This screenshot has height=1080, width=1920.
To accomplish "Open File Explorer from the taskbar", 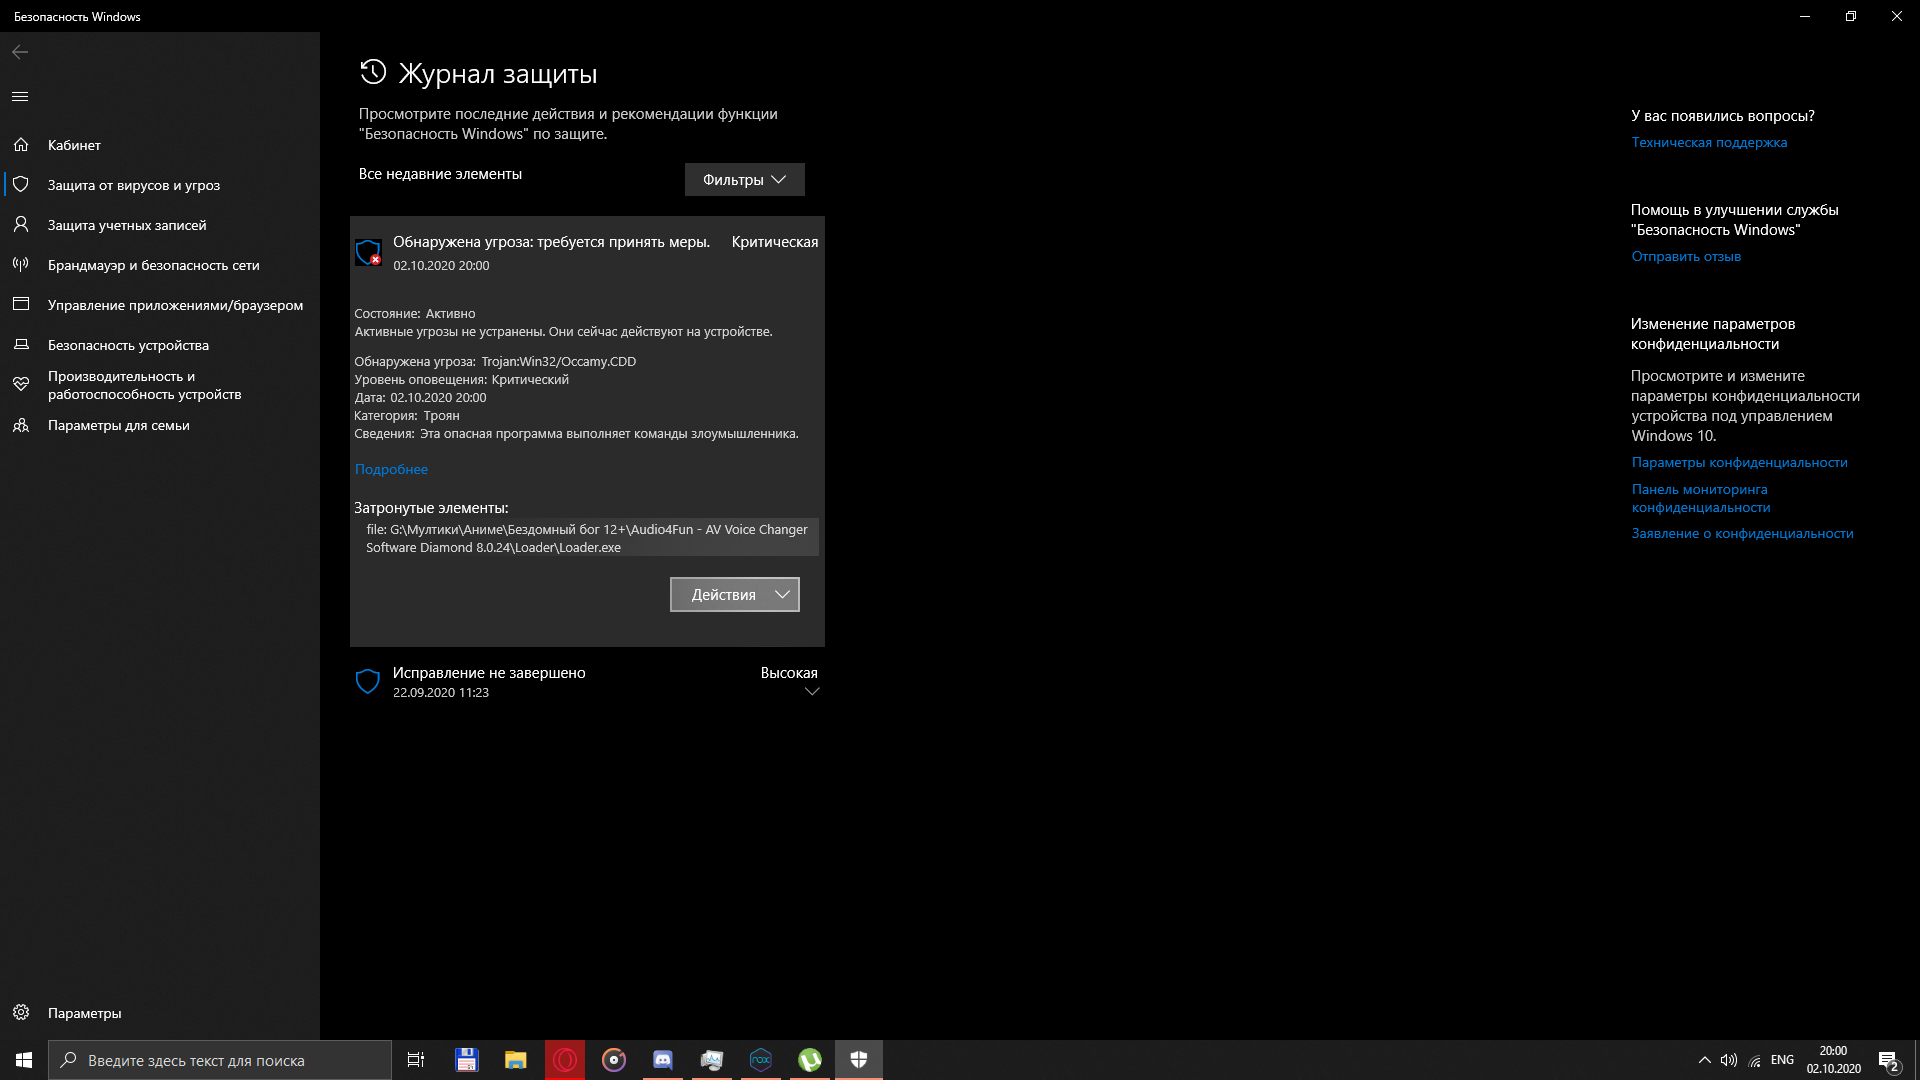I will 516,1060.
